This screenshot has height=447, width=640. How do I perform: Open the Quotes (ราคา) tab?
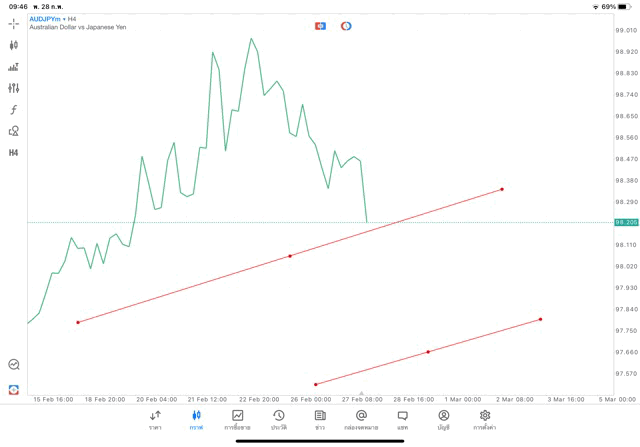point(155,419)
